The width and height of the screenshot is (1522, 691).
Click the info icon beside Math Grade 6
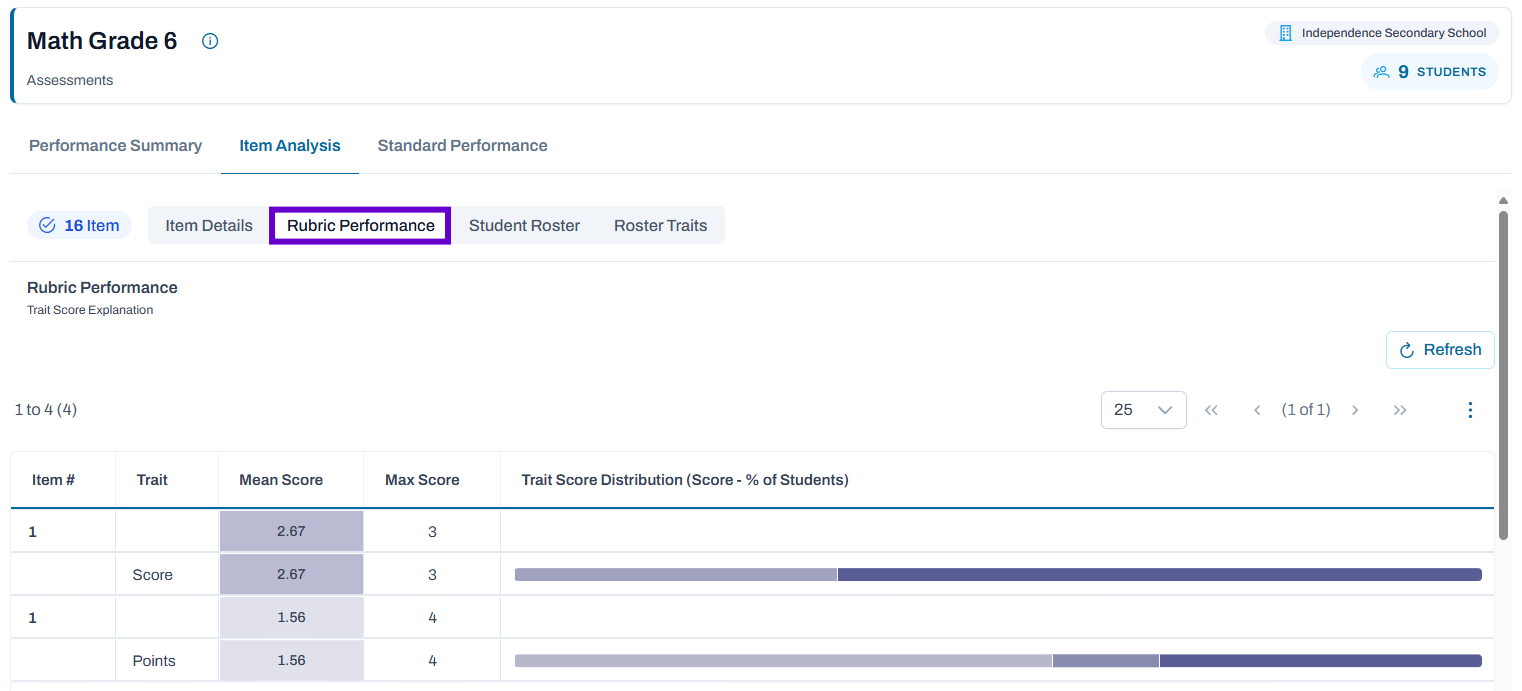[210, 41]
